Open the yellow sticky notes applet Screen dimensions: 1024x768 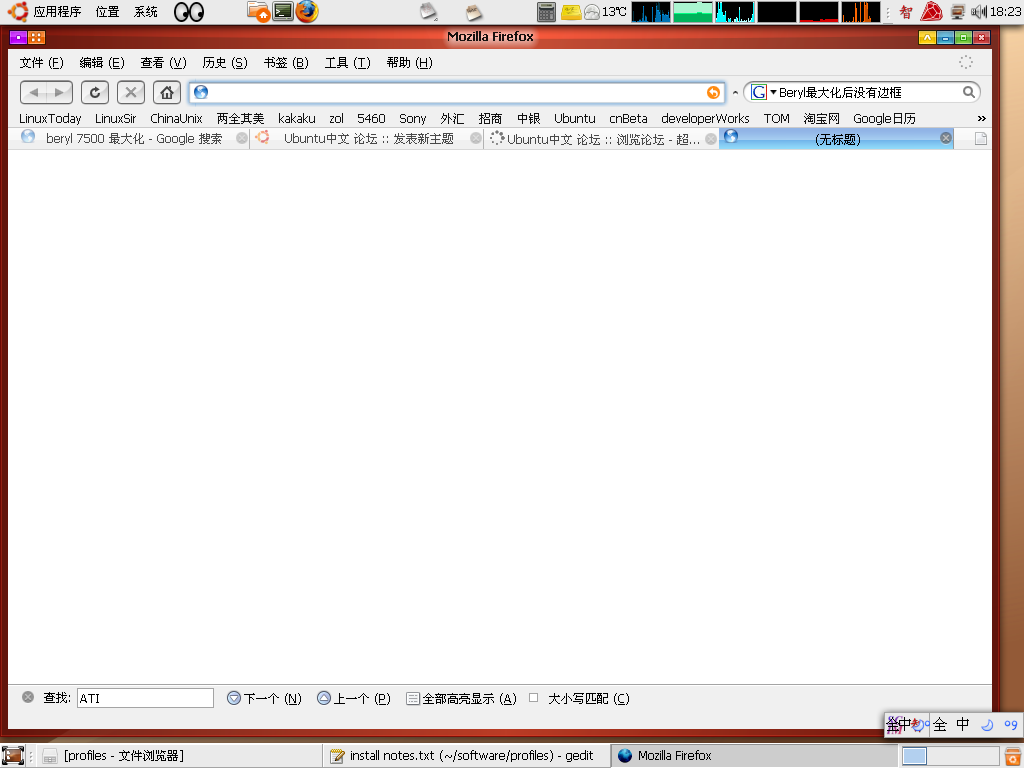tap(571, 11)
